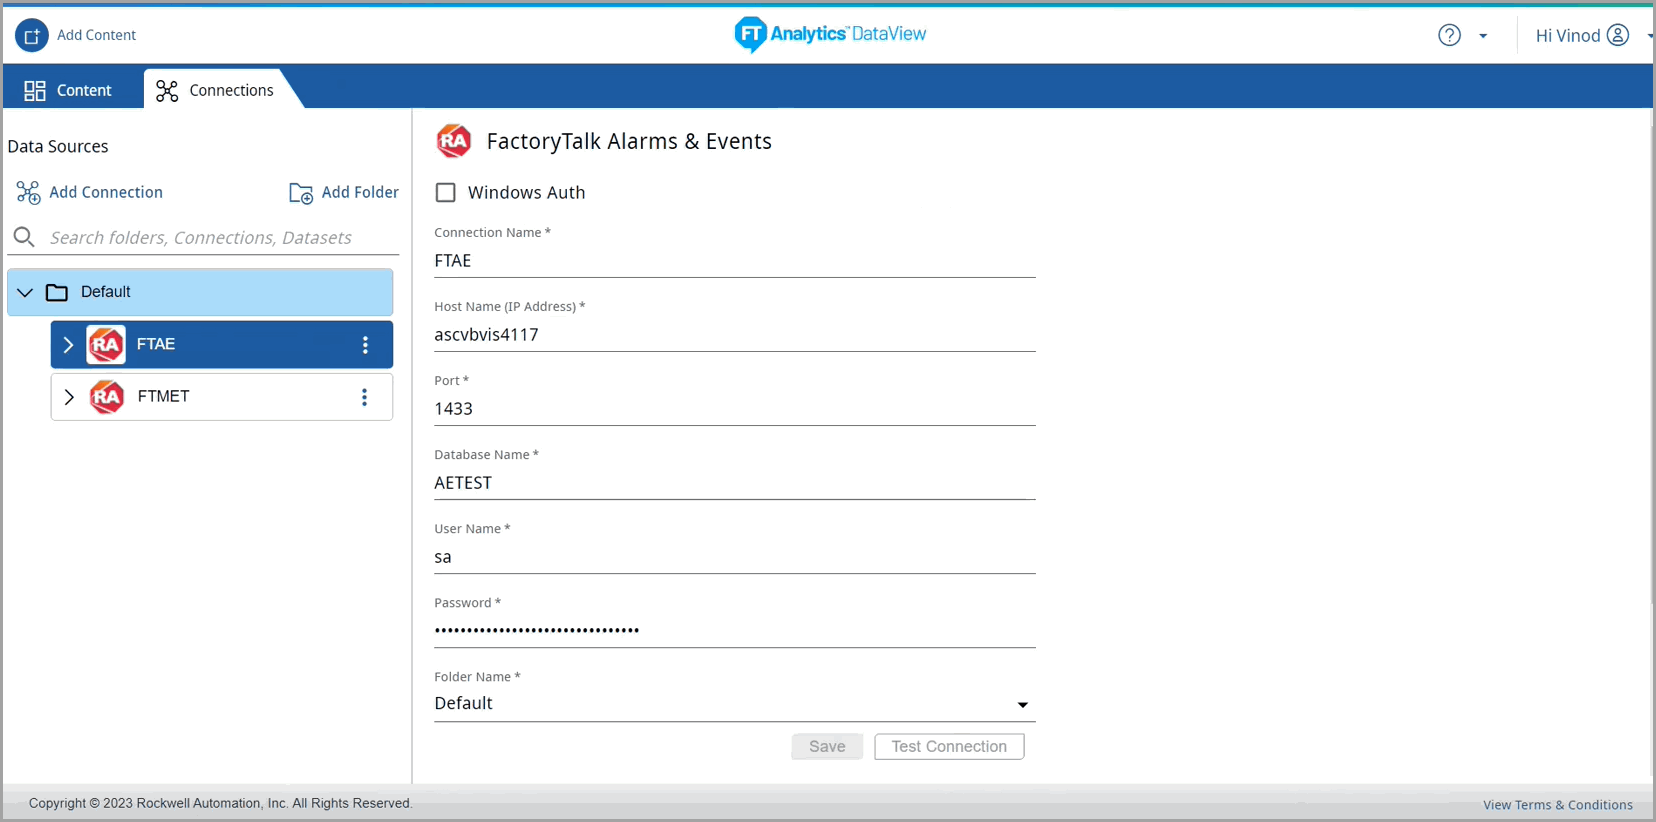Switch to the Content tab
The width and height of the screenshot is (1656, 822).
click(x=69, y=90)
